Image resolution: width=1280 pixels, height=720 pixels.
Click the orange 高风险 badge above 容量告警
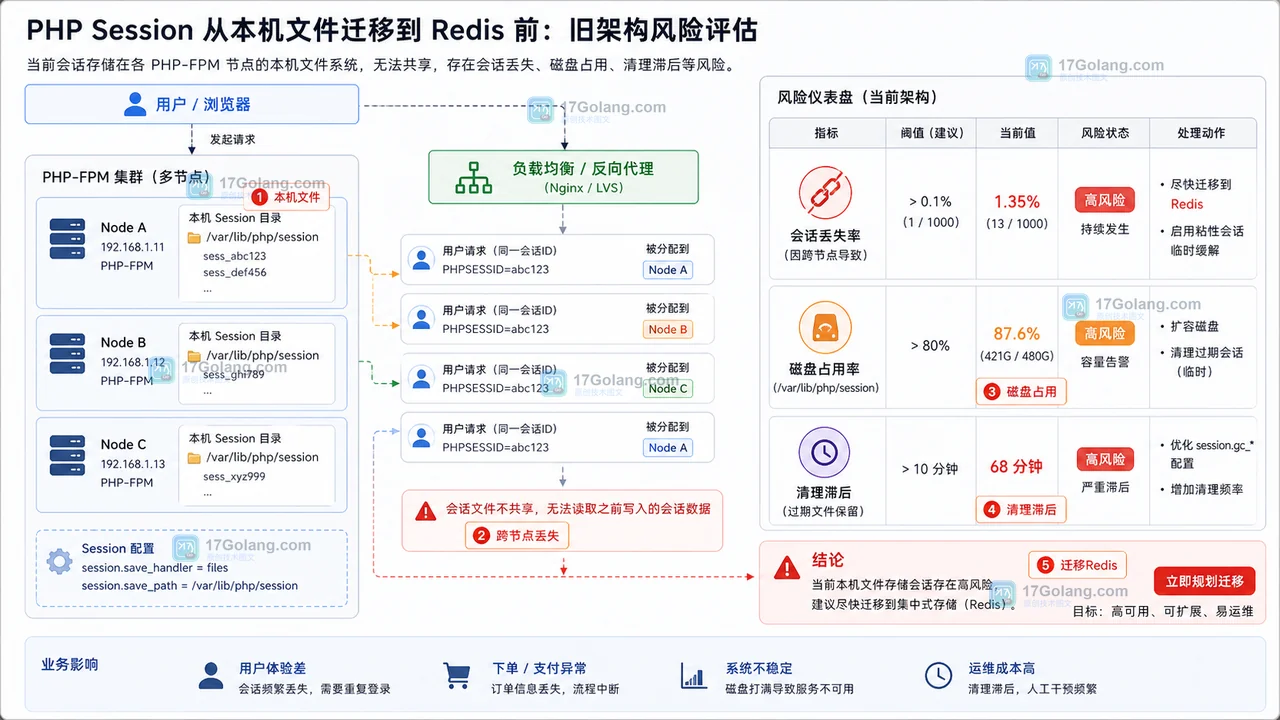1105,333
